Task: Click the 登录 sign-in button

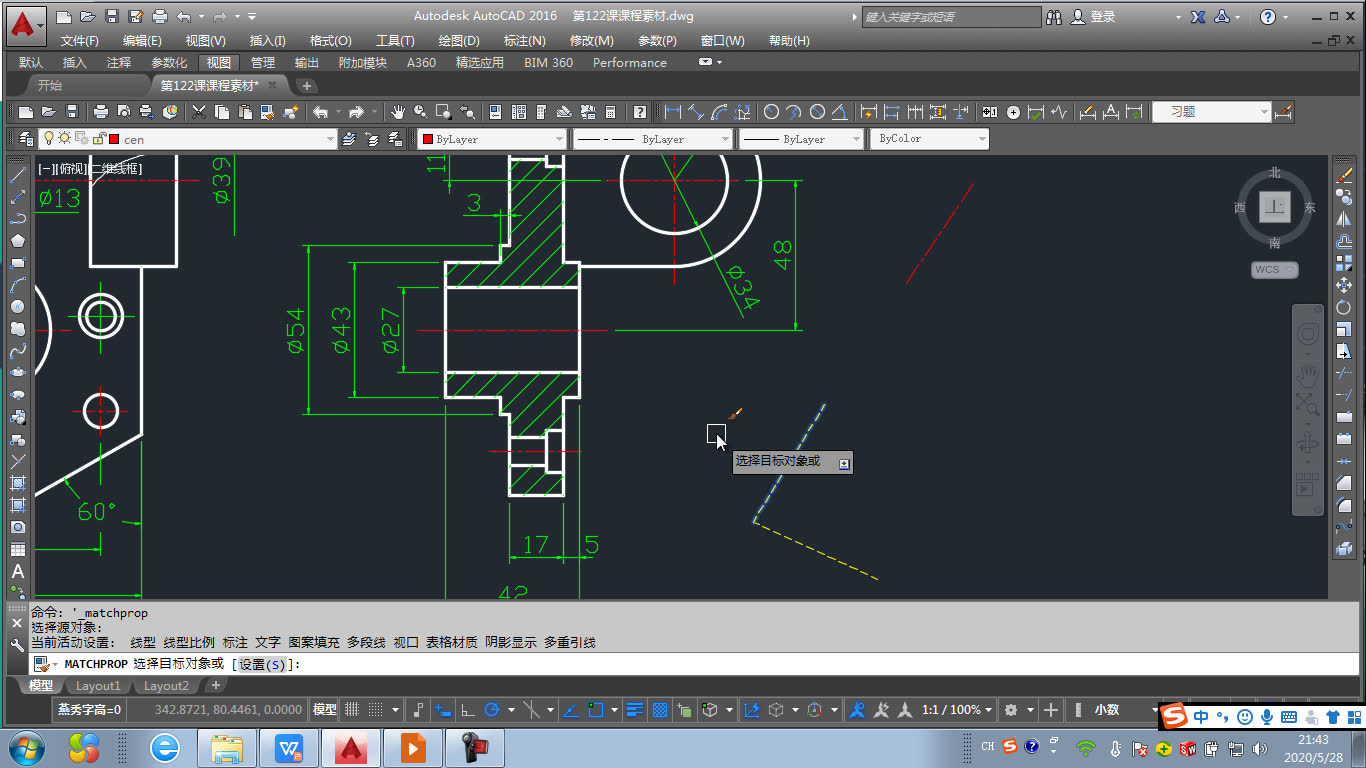Action: coord(1093,17)
